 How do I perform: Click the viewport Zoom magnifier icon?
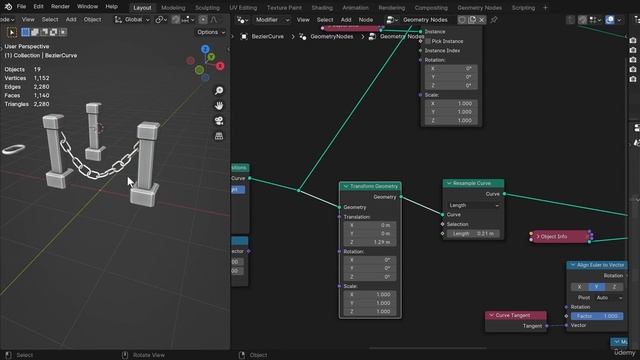click(x=219, y=91)
